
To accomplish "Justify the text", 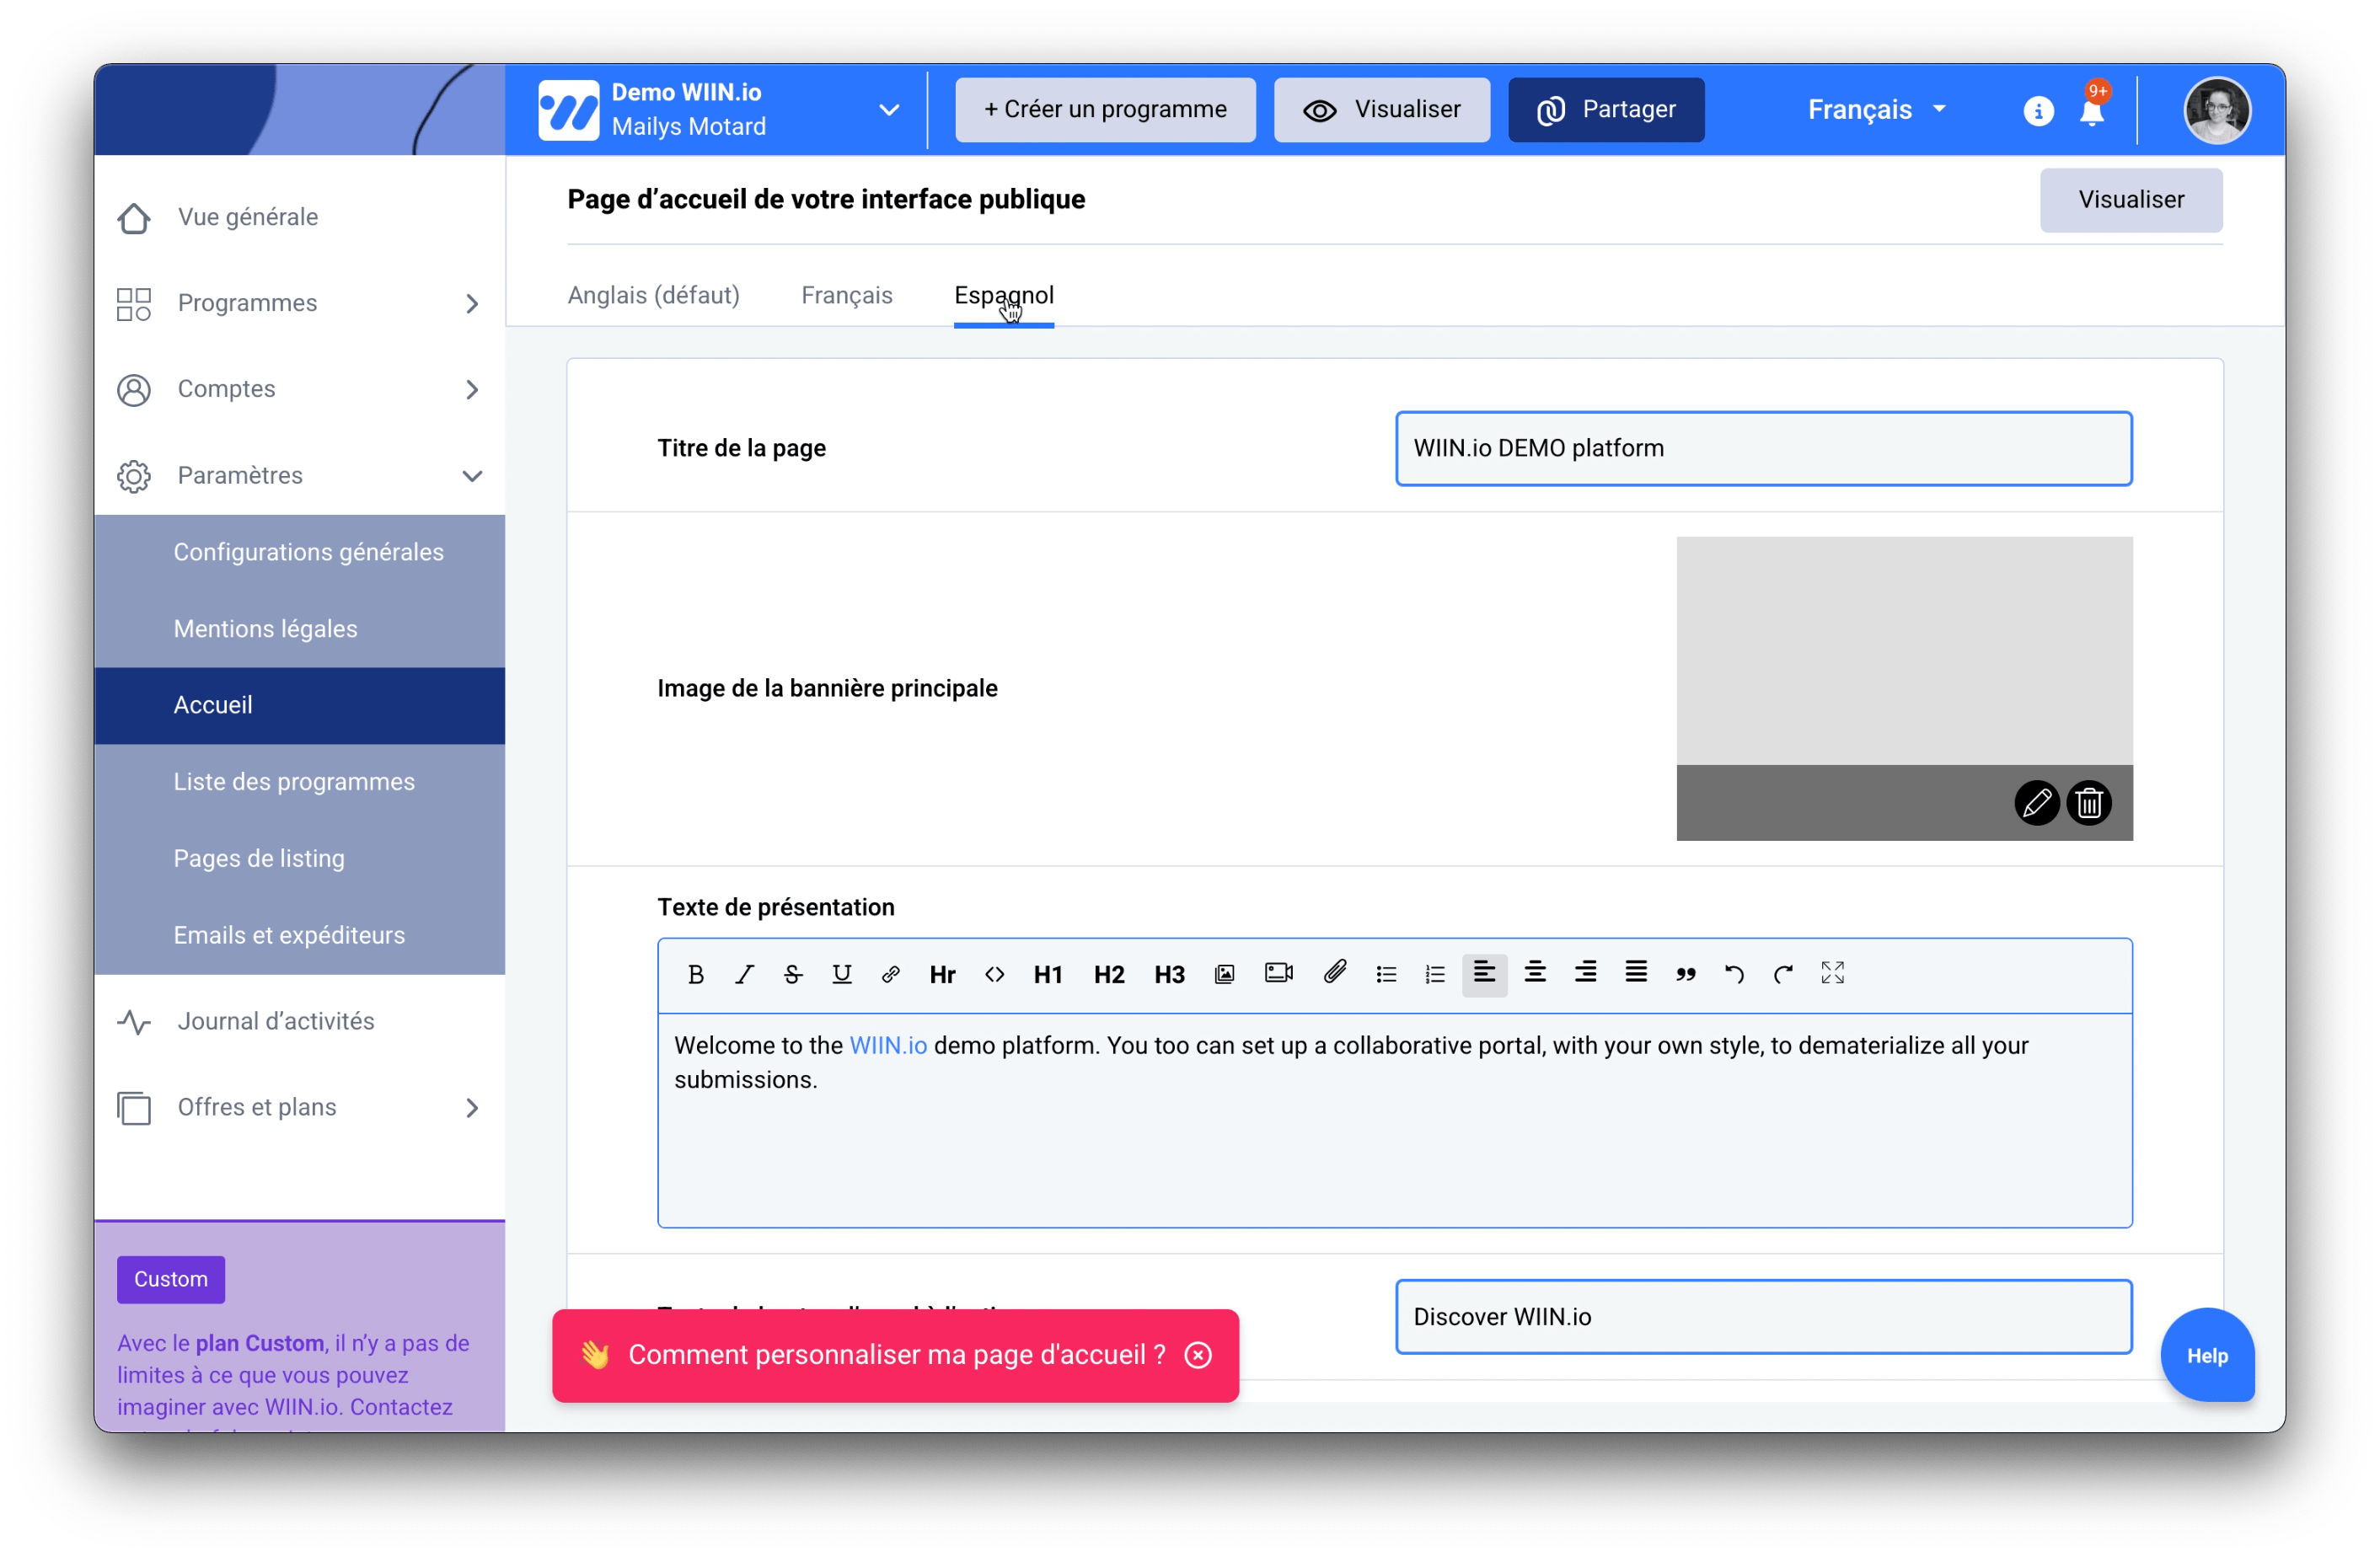I will [1636, 973].
